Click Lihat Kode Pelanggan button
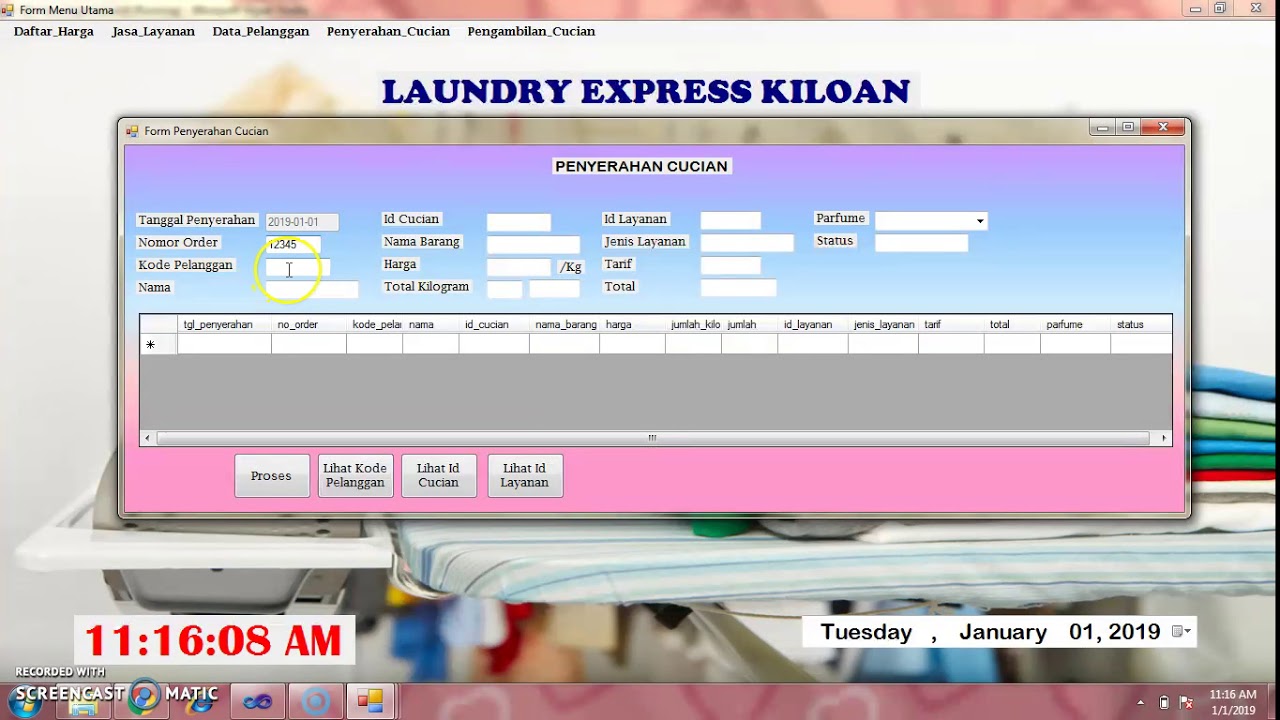This screenshot has width=1280, height=720. 355,476
